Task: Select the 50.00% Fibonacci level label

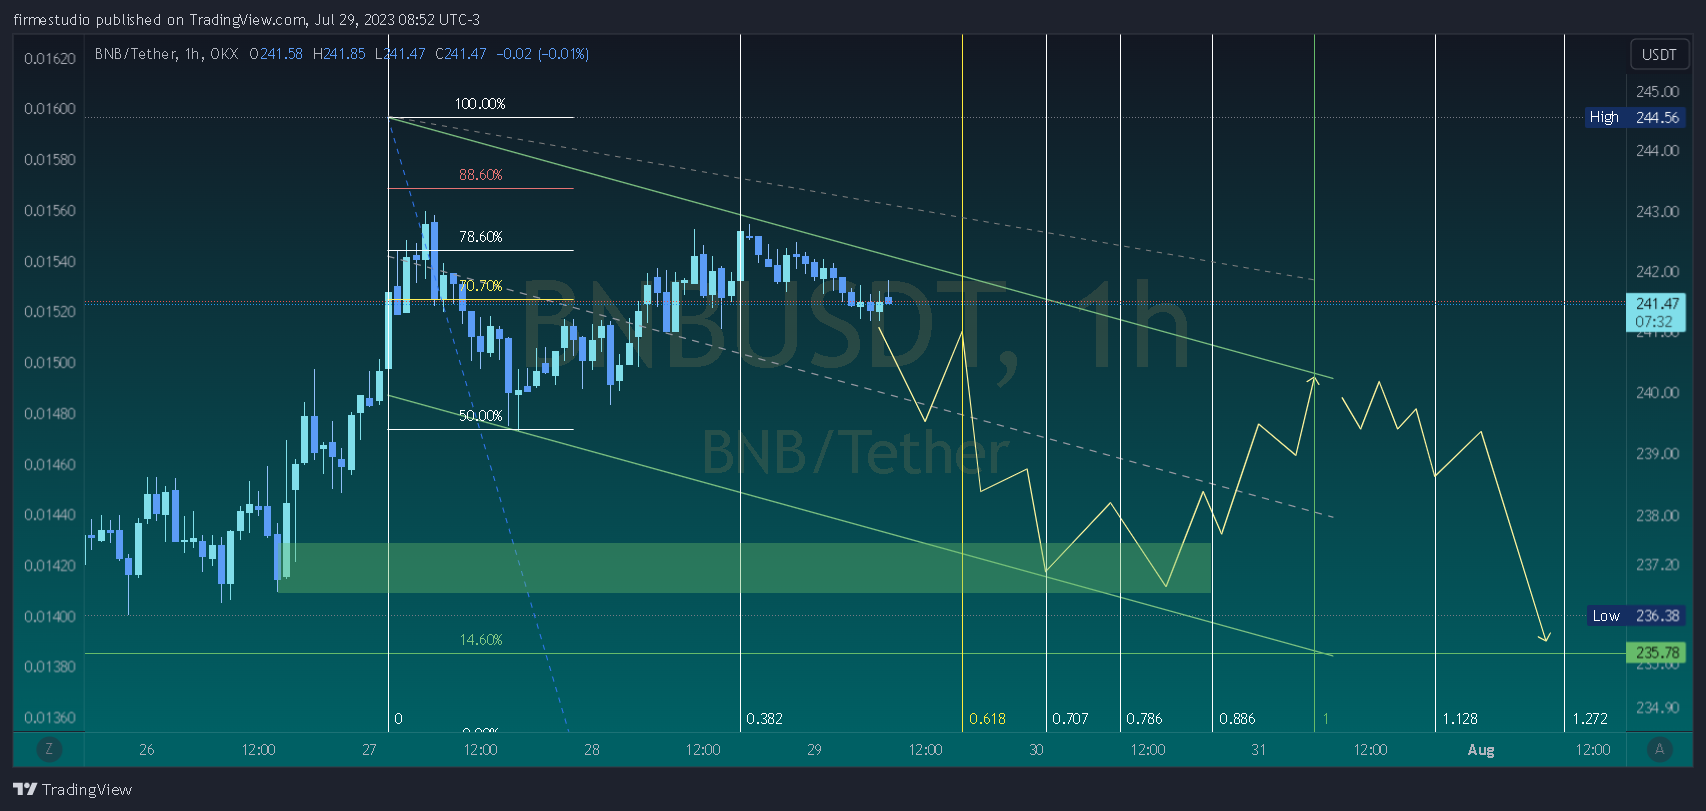Action: 480,416
